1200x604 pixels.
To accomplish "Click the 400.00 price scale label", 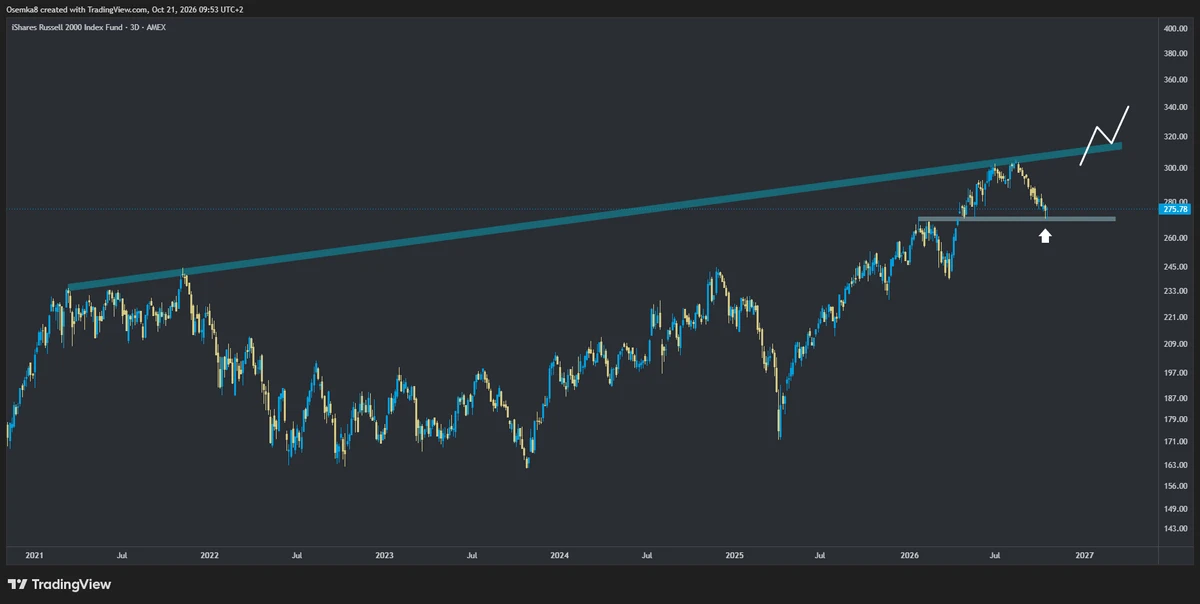I will [1175, 29].
